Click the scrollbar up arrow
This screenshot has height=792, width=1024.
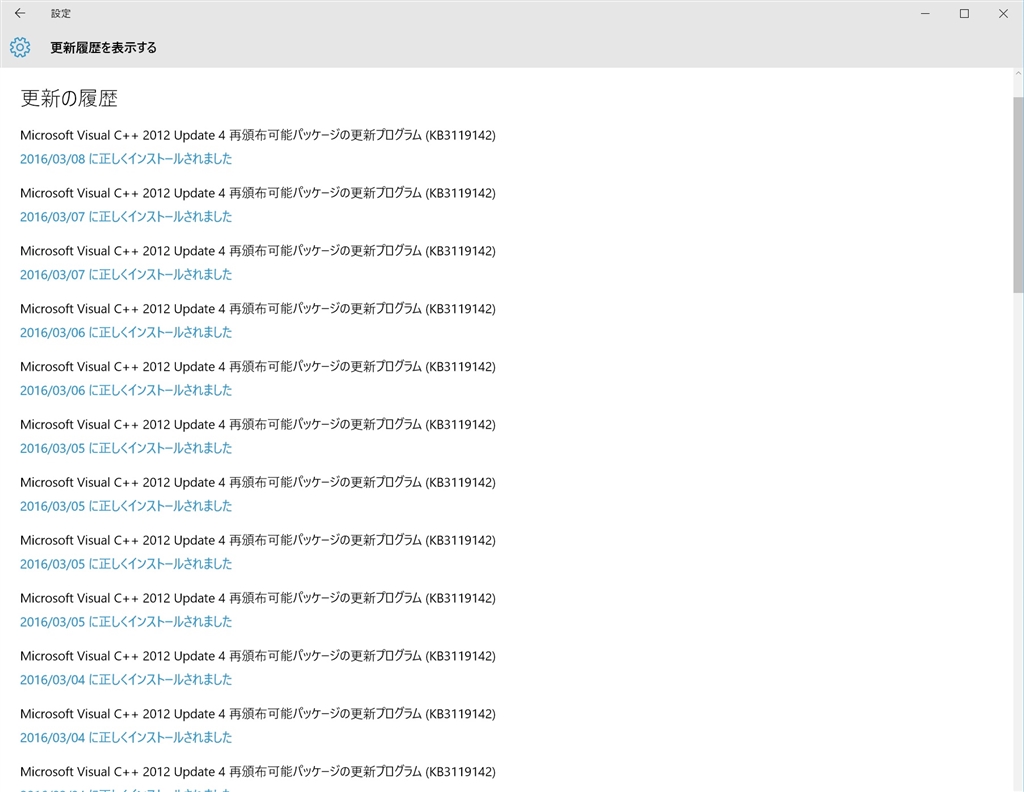[x=1018, y=73]
